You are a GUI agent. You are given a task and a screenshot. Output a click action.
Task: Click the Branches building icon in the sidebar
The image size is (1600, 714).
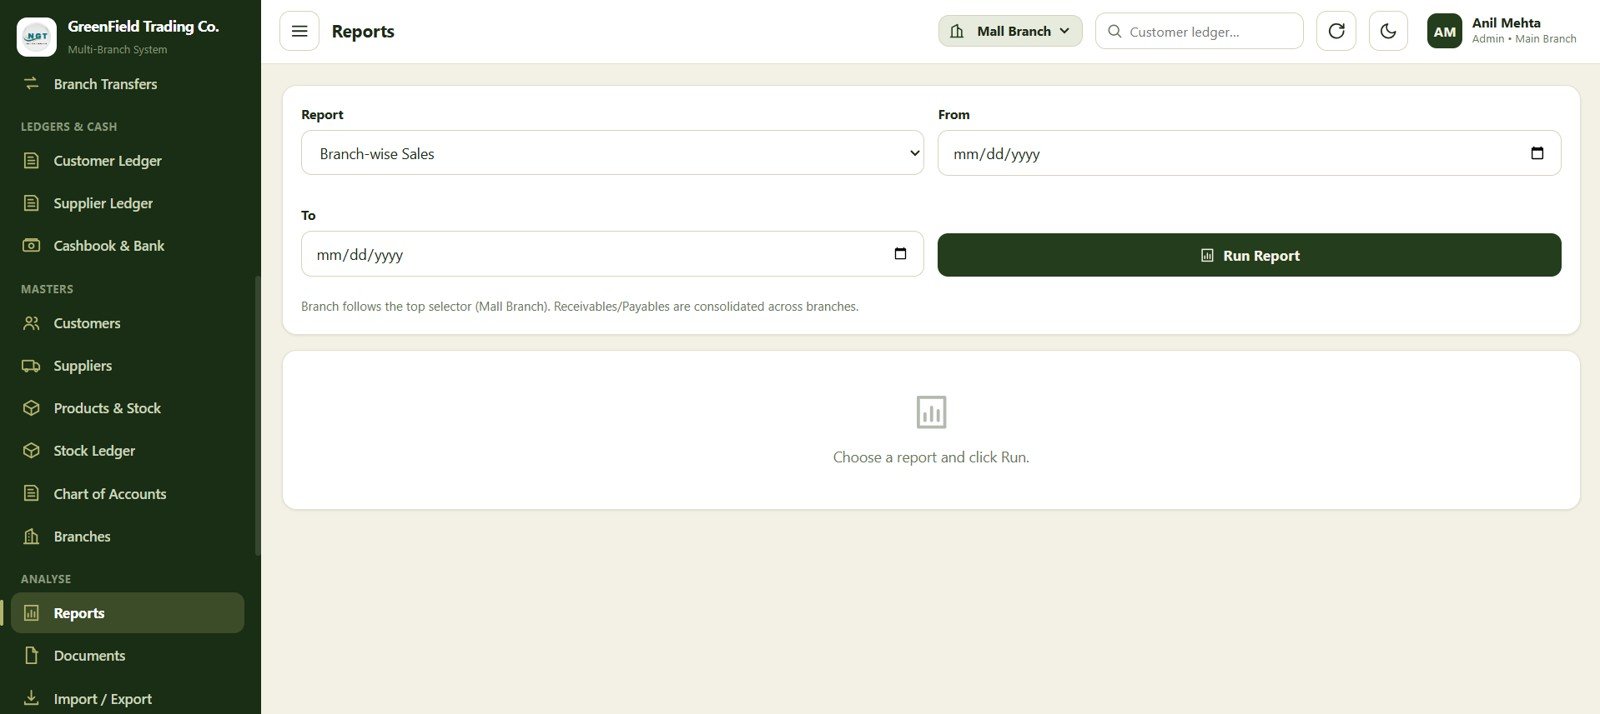[x=32, y=536]
